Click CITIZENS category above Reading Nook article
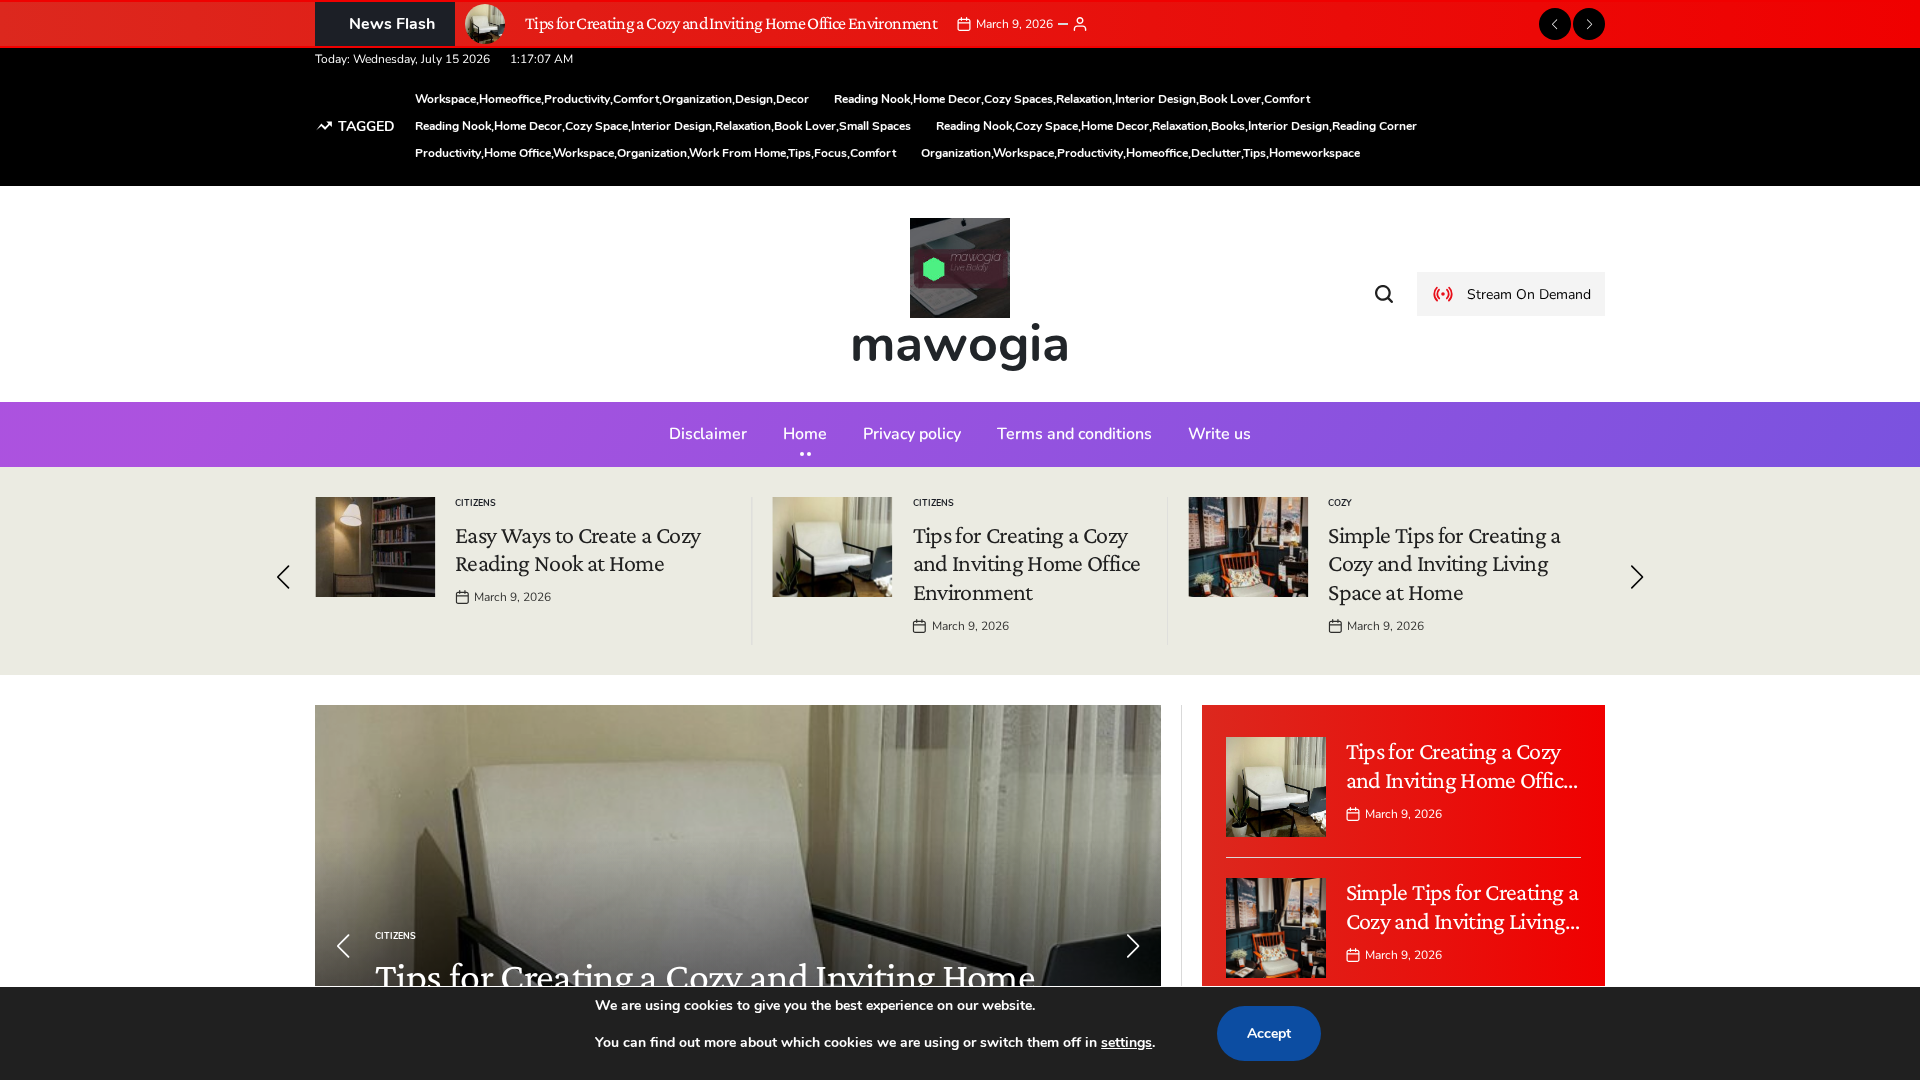This screenshot has height=1080, width=1920. 475,503
